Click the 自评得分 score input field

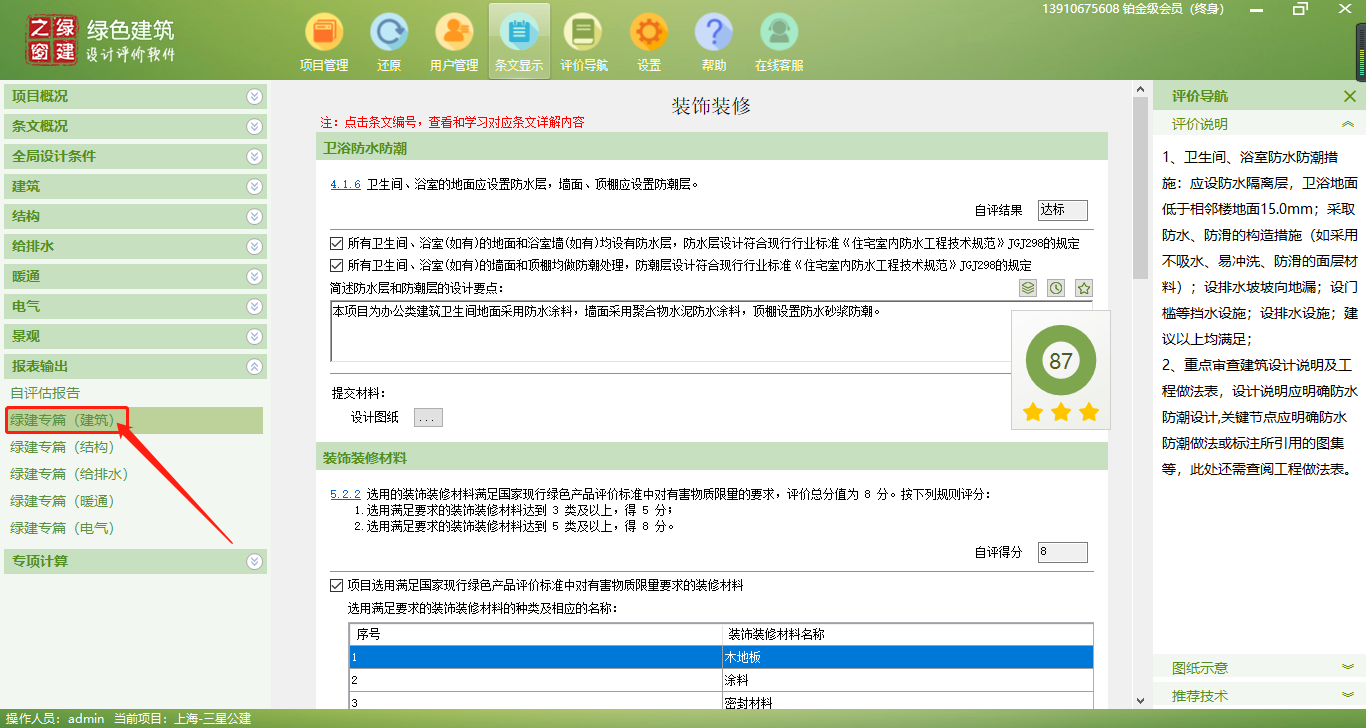1062,552
